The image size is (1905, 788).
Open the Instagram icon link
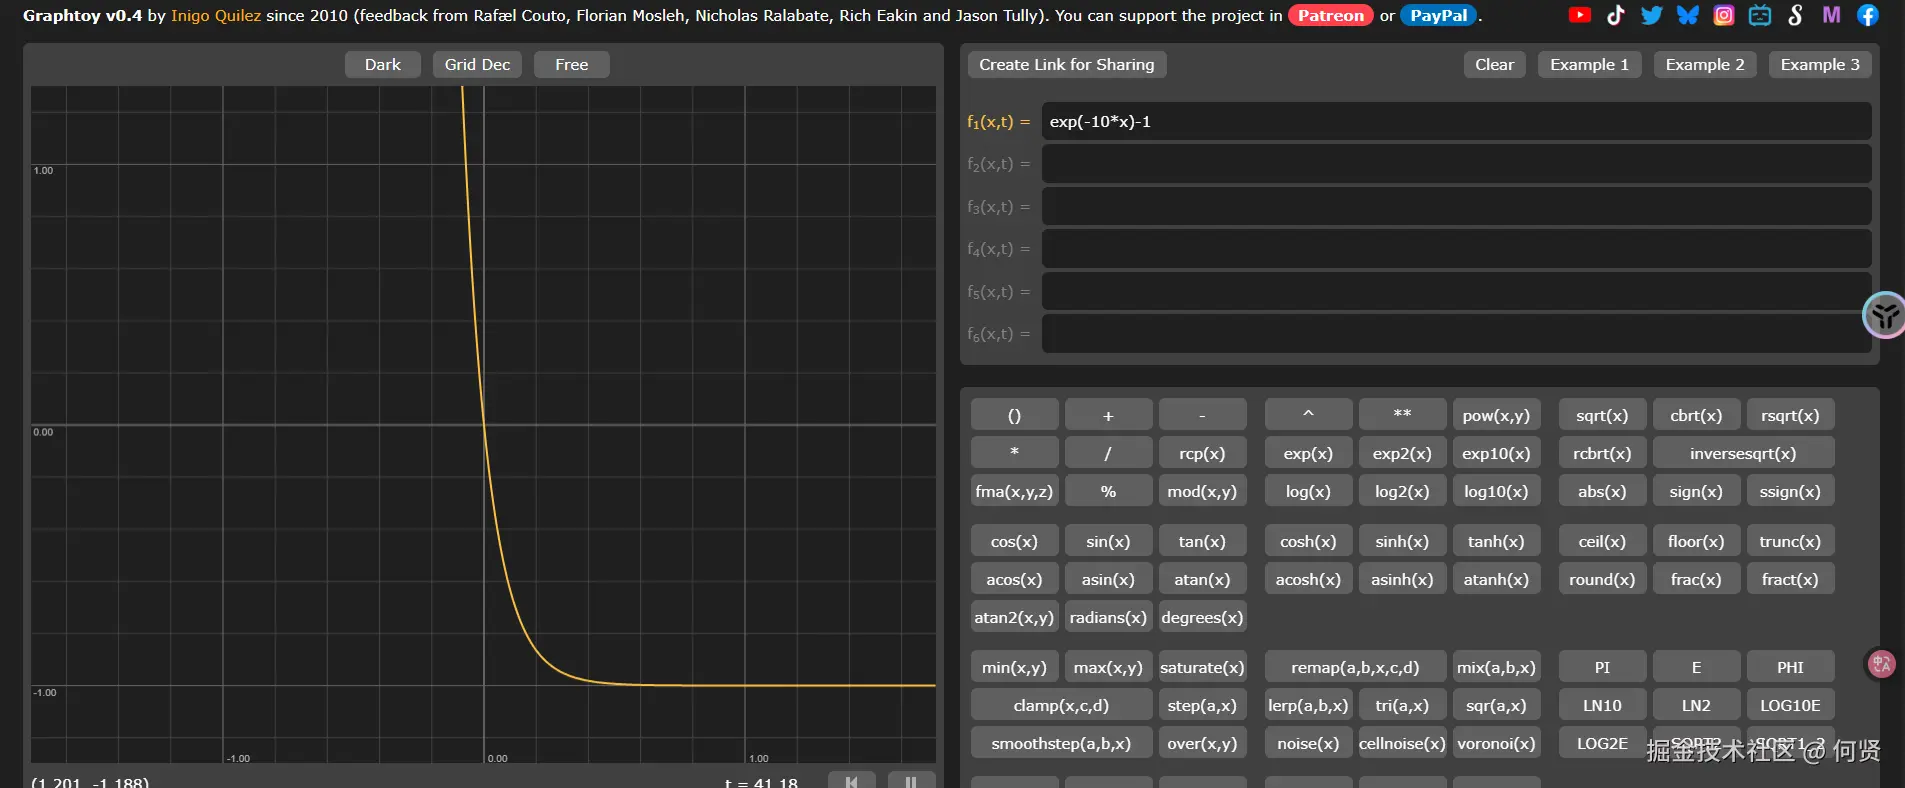[1724, 15]
